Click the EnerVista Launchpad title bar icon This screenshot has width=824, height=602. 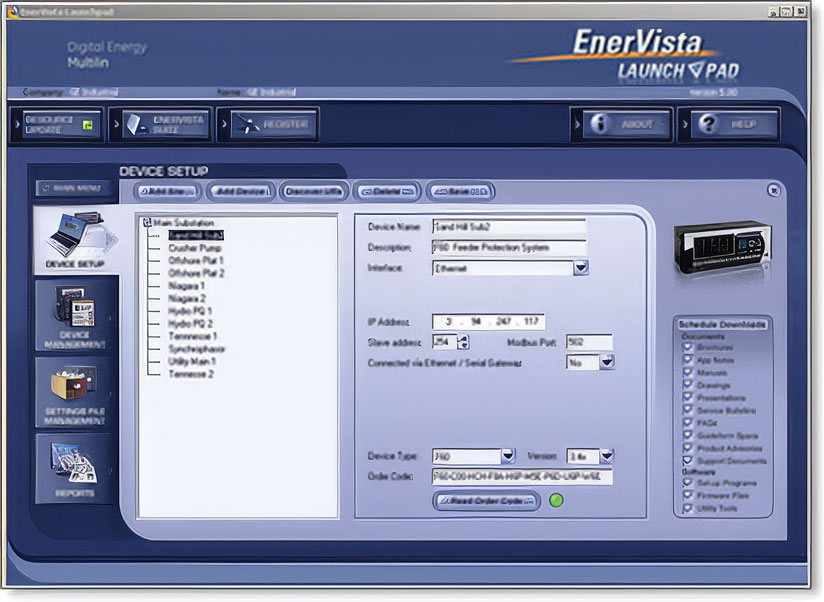[13, 11]
